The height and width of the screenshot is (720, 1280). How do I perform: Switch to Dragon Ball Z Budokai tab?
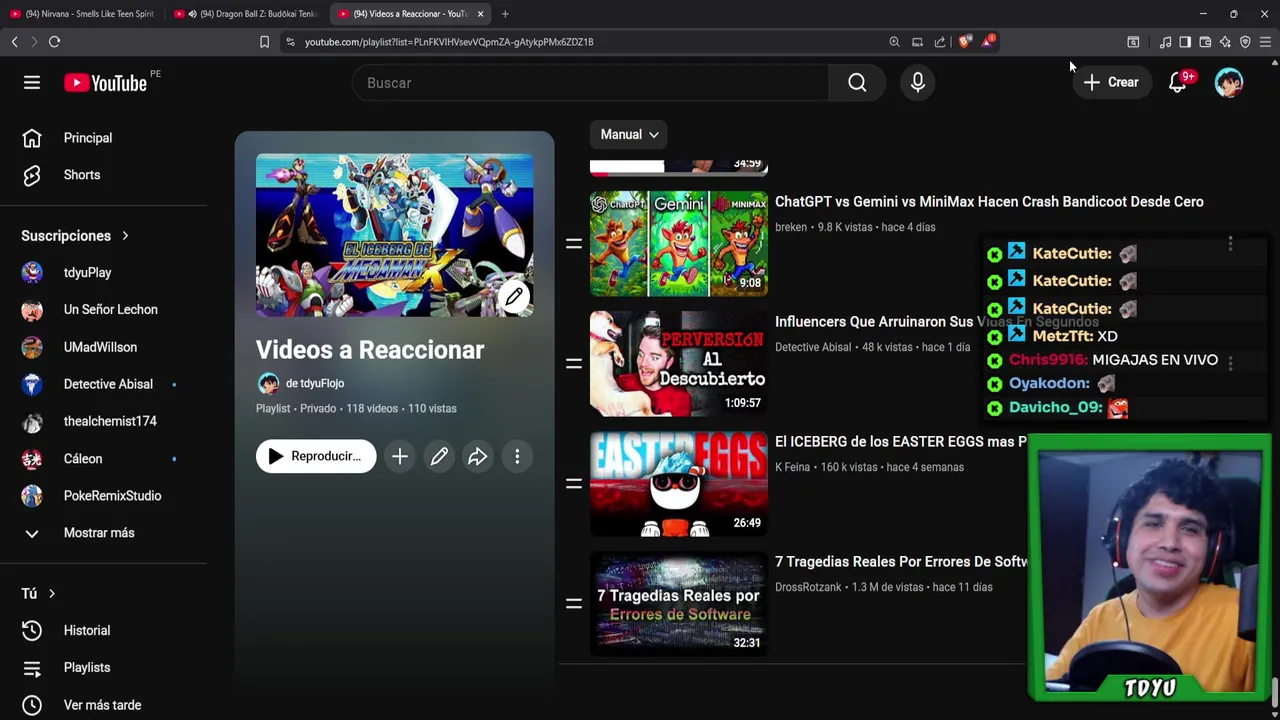pos(247,14)
